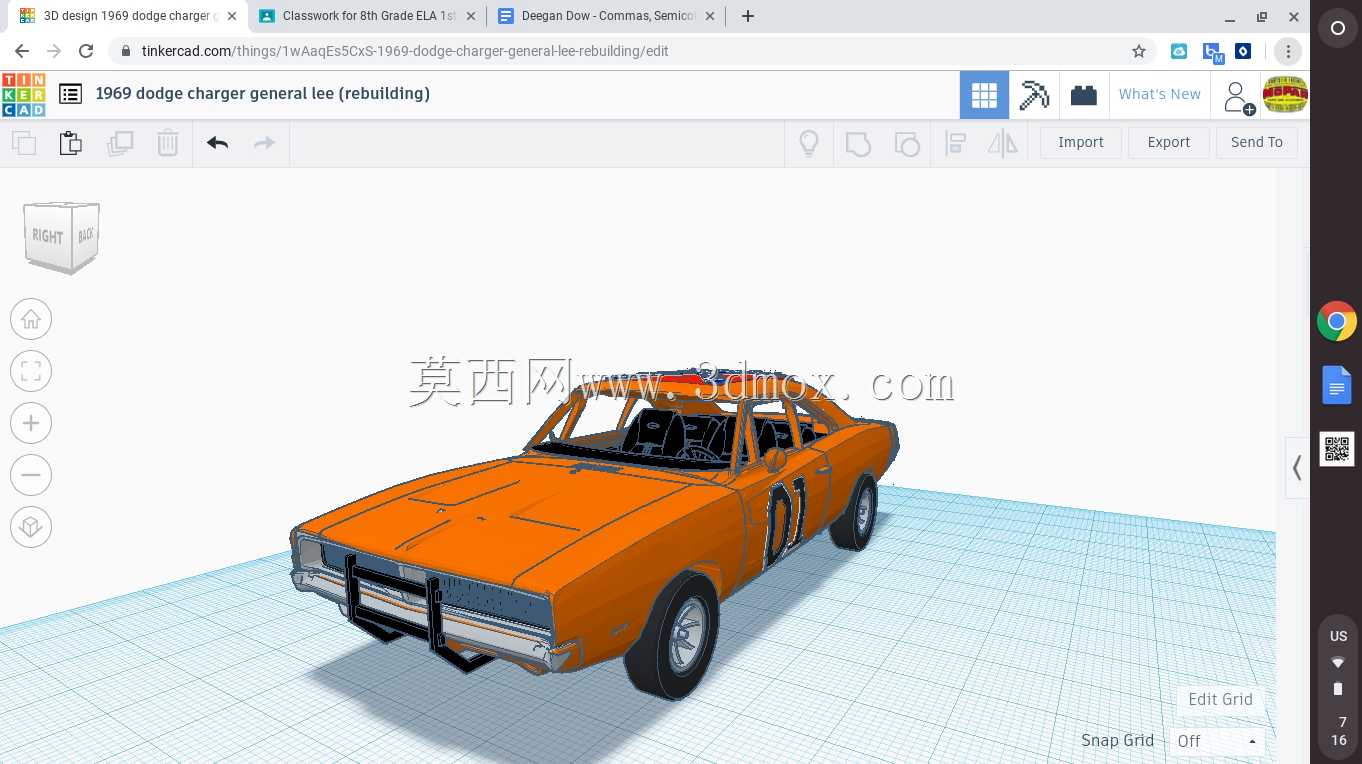Open the user profile avatar
This screenshot has width=1362, height=764.
tap(1285, 95)
